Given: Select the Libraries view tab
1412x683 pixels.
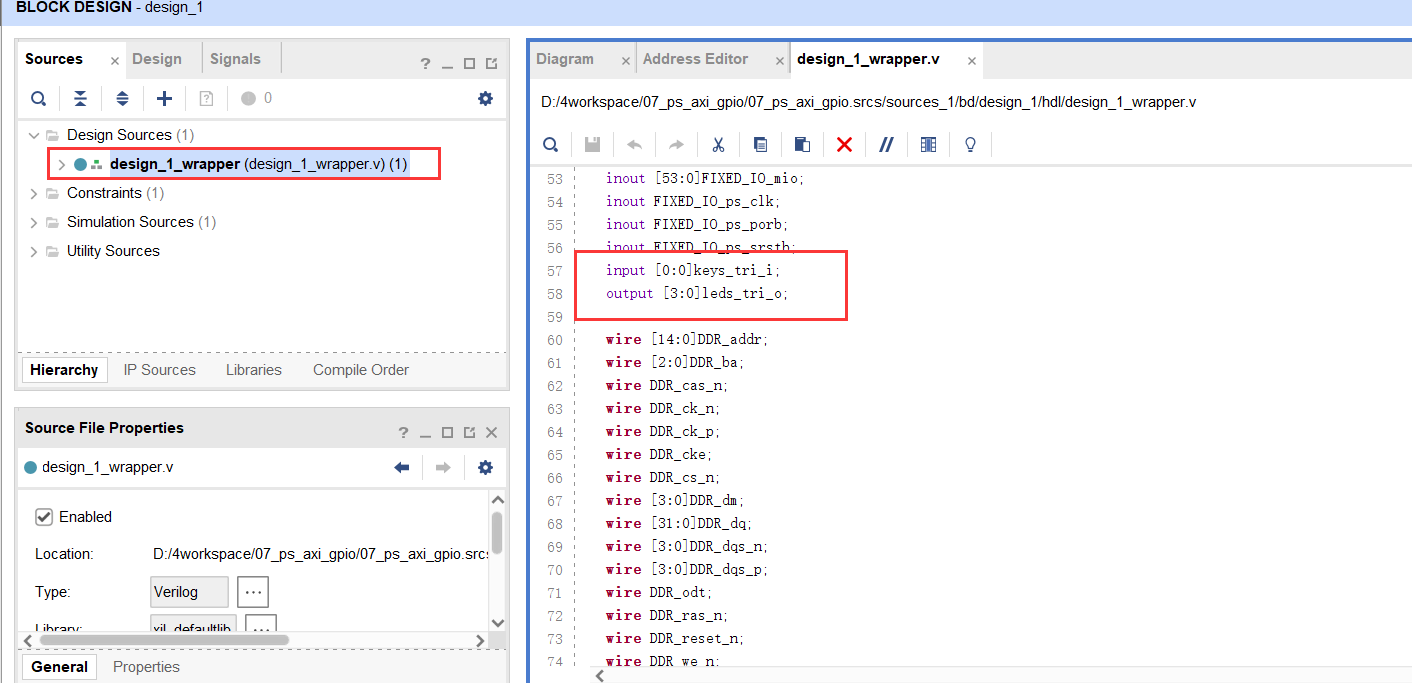Looking at the screenshot, I should tap(253, 370).
